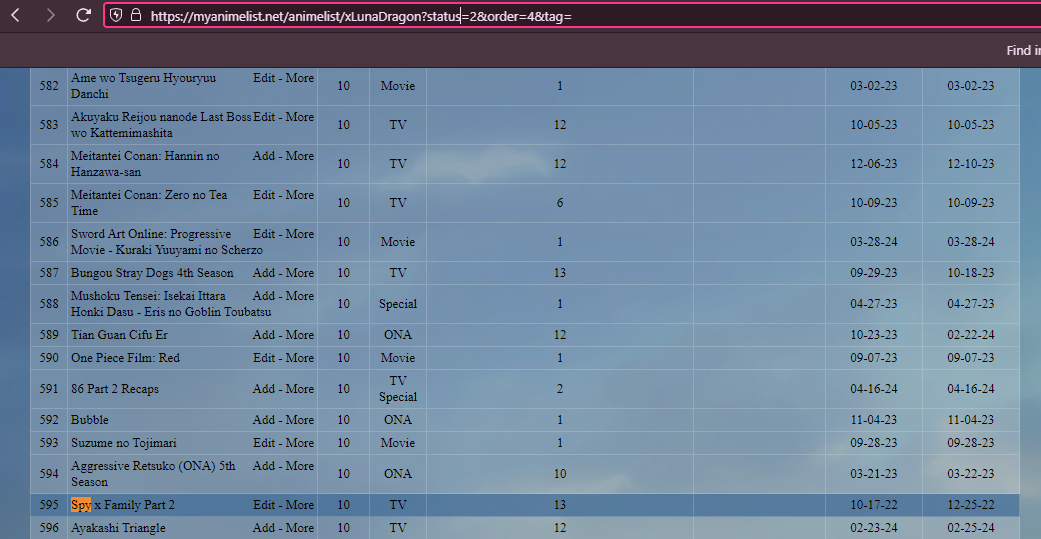Click More for Tian Guan Cifu Er

[299, 335]
